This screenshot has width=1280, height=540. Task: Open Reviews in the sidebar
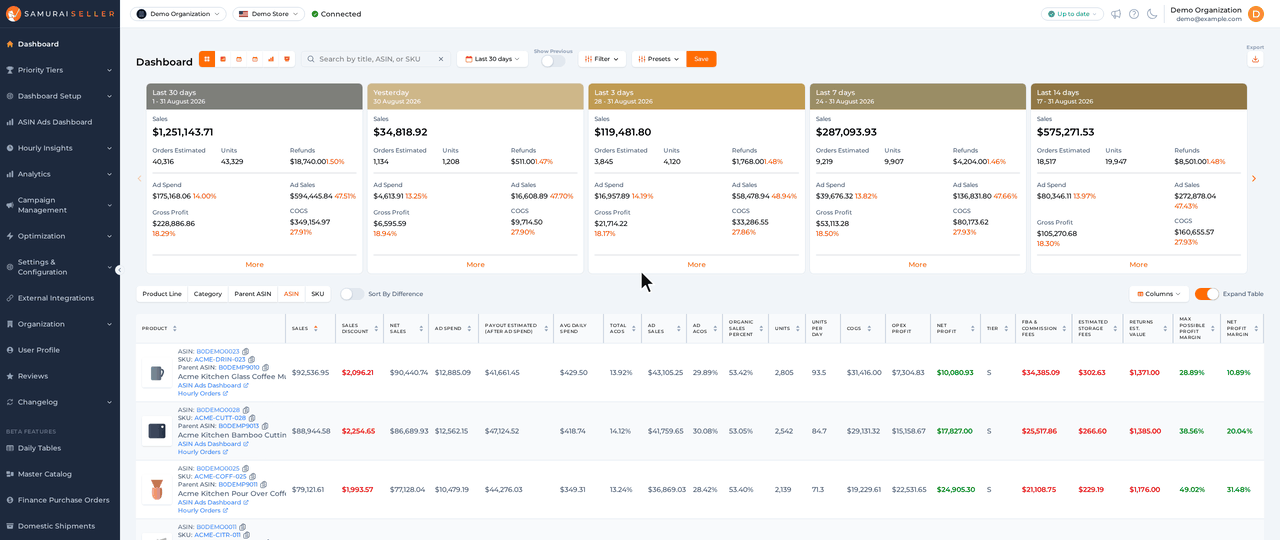pos(60,376)
